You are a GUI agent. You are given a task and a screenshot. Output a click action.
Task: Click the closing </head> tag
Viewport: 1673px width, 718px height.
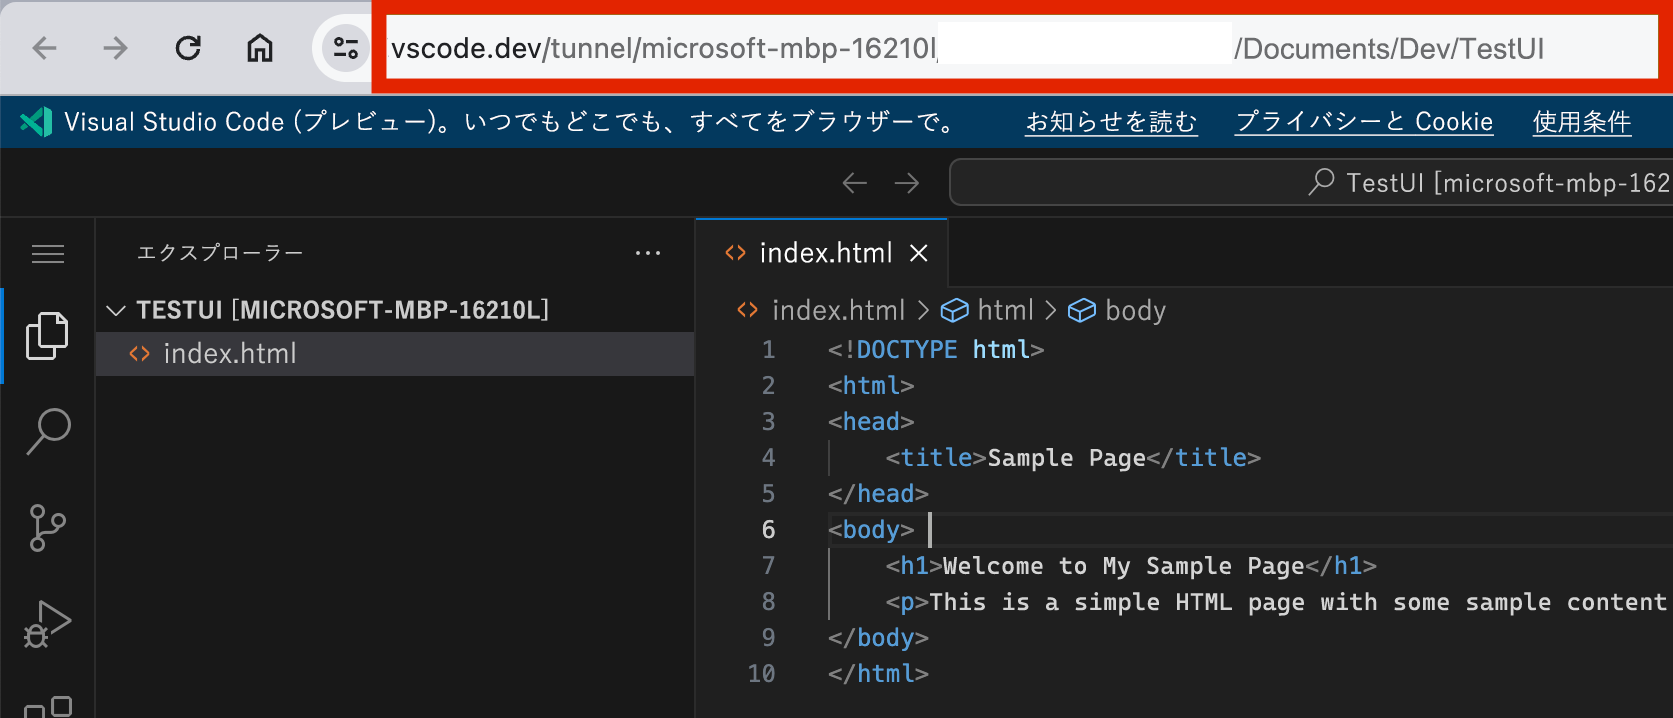click(878, 494)
